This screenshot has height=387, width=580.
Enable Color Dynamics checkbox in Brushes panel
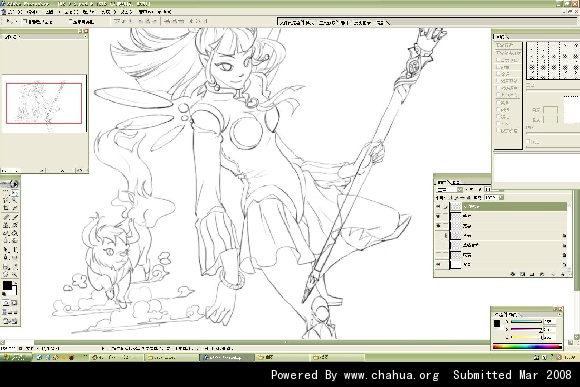coord(498,88)
